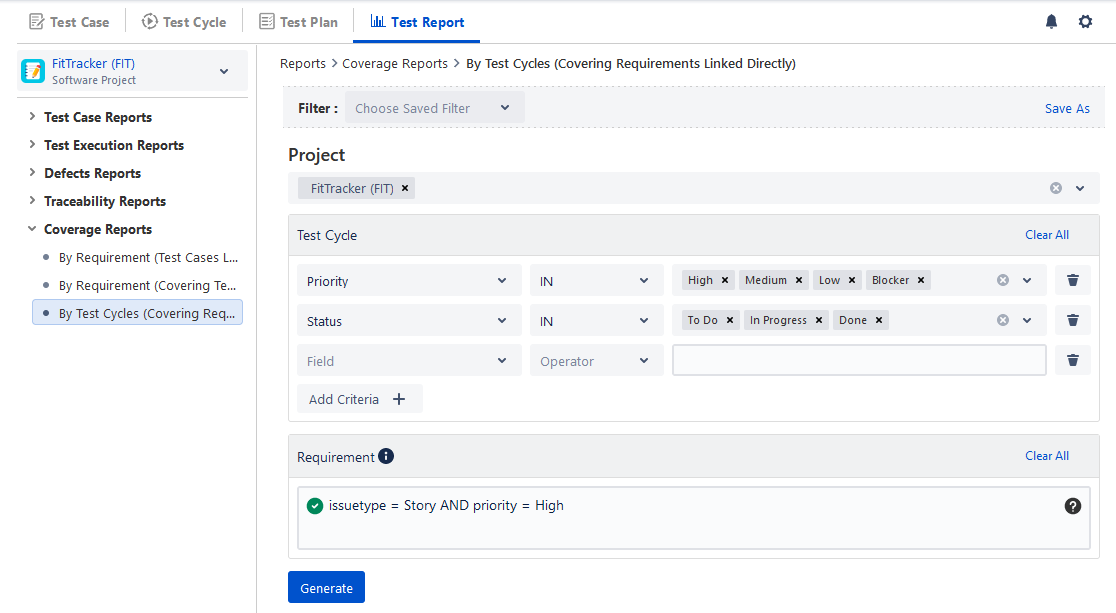Screen dimensions: 1116x613
Task: Remove the Low priority tag
Action: [852, 280]
